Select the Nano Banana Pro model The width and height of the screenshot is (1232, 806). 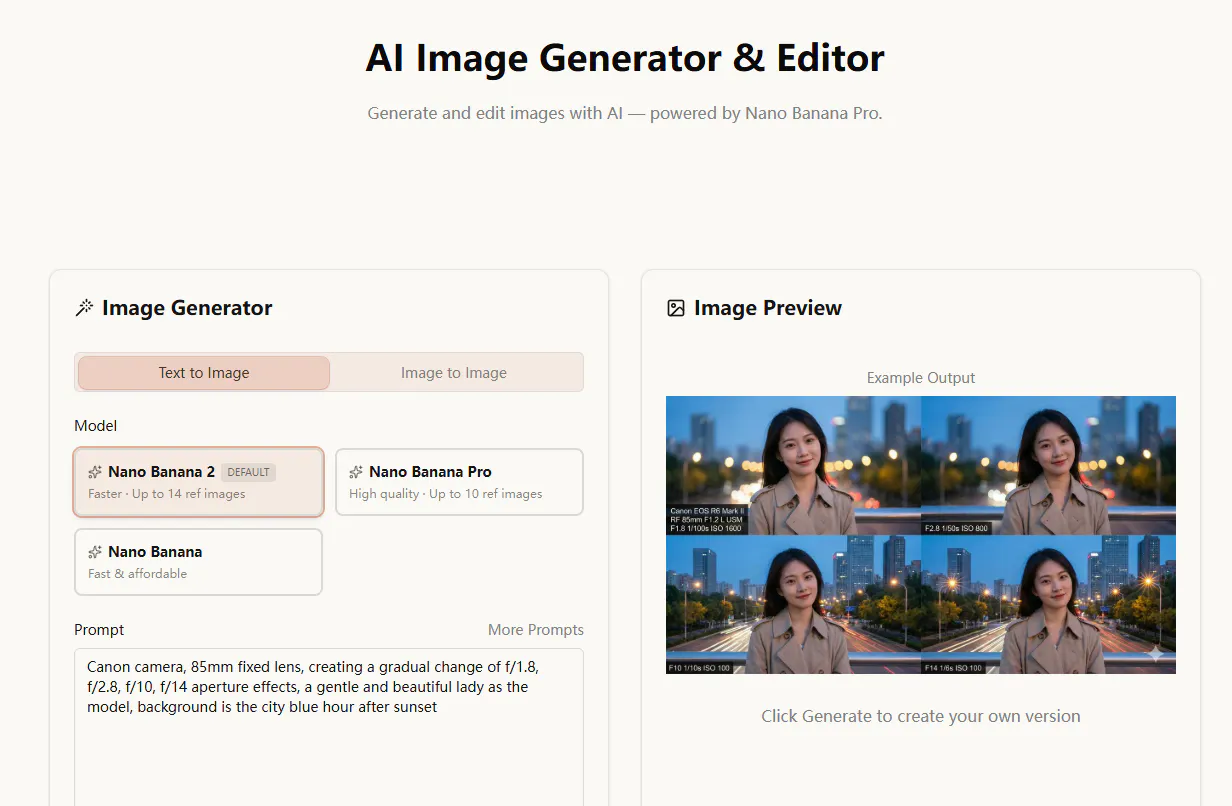pyautogui.click(x=459, y=482)
